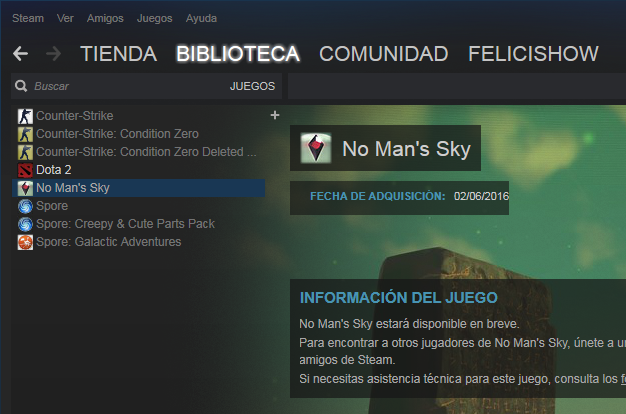Click the back navigation arrow
The width and height of the screenshot is (626, 414).
click(20, 53)
